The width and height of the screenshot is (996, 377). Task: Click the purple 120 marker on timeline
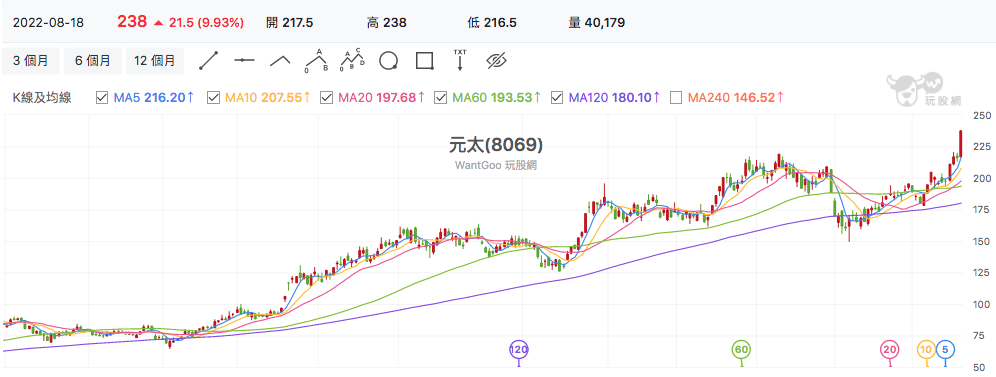(x=520, y=349)
